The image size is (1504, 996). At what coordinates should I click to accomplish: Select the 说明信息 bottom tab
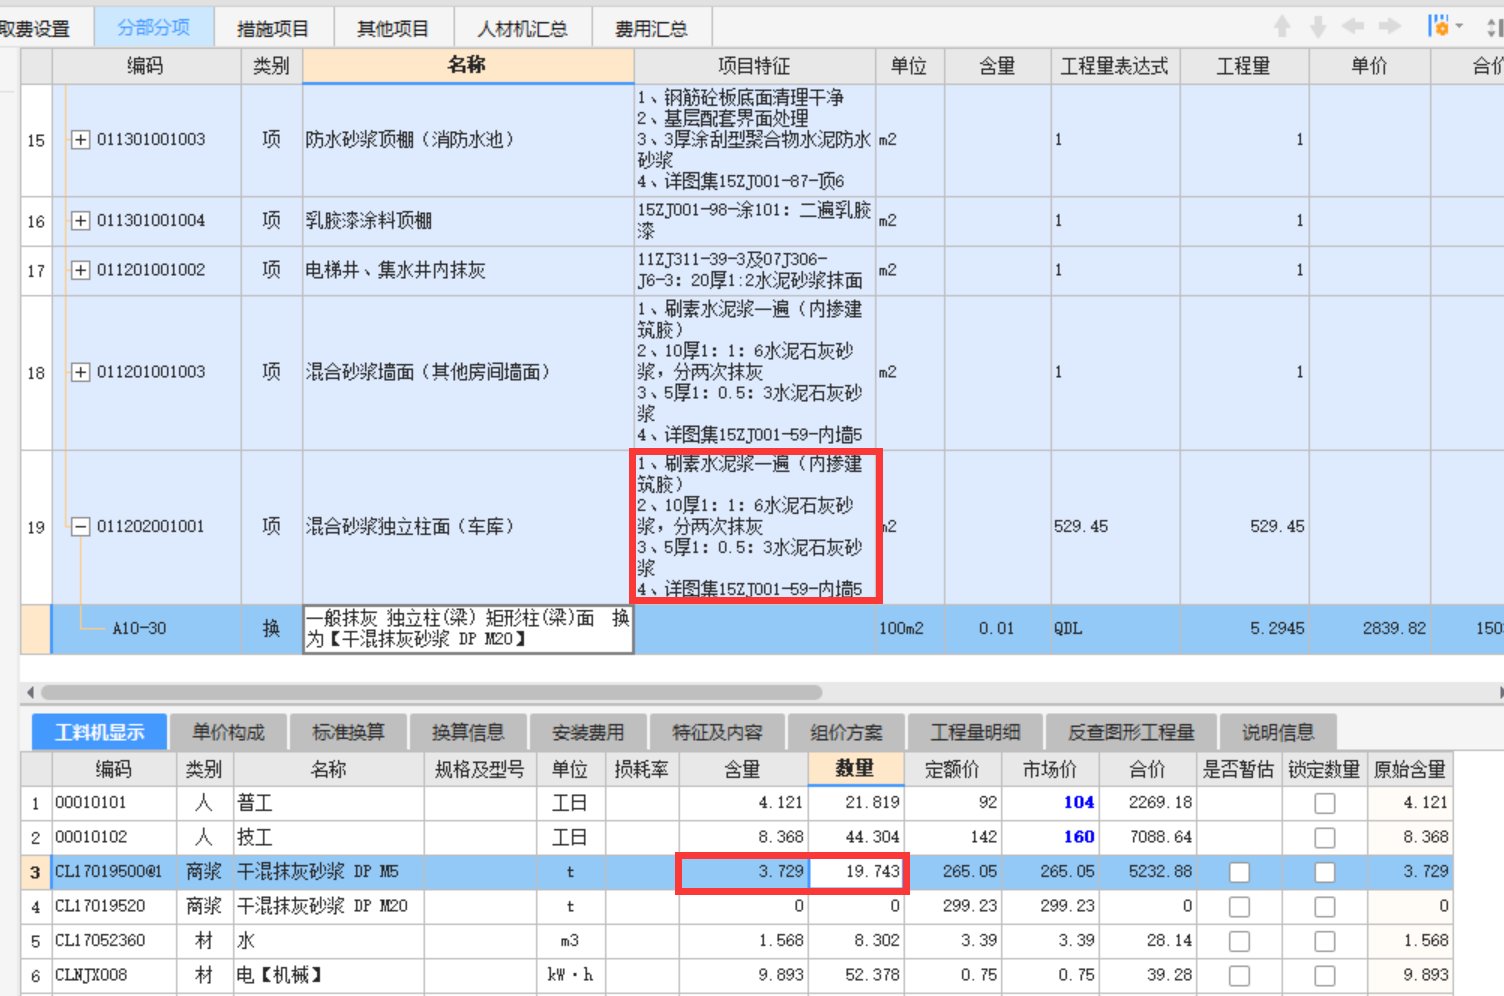coord(1278,732)
